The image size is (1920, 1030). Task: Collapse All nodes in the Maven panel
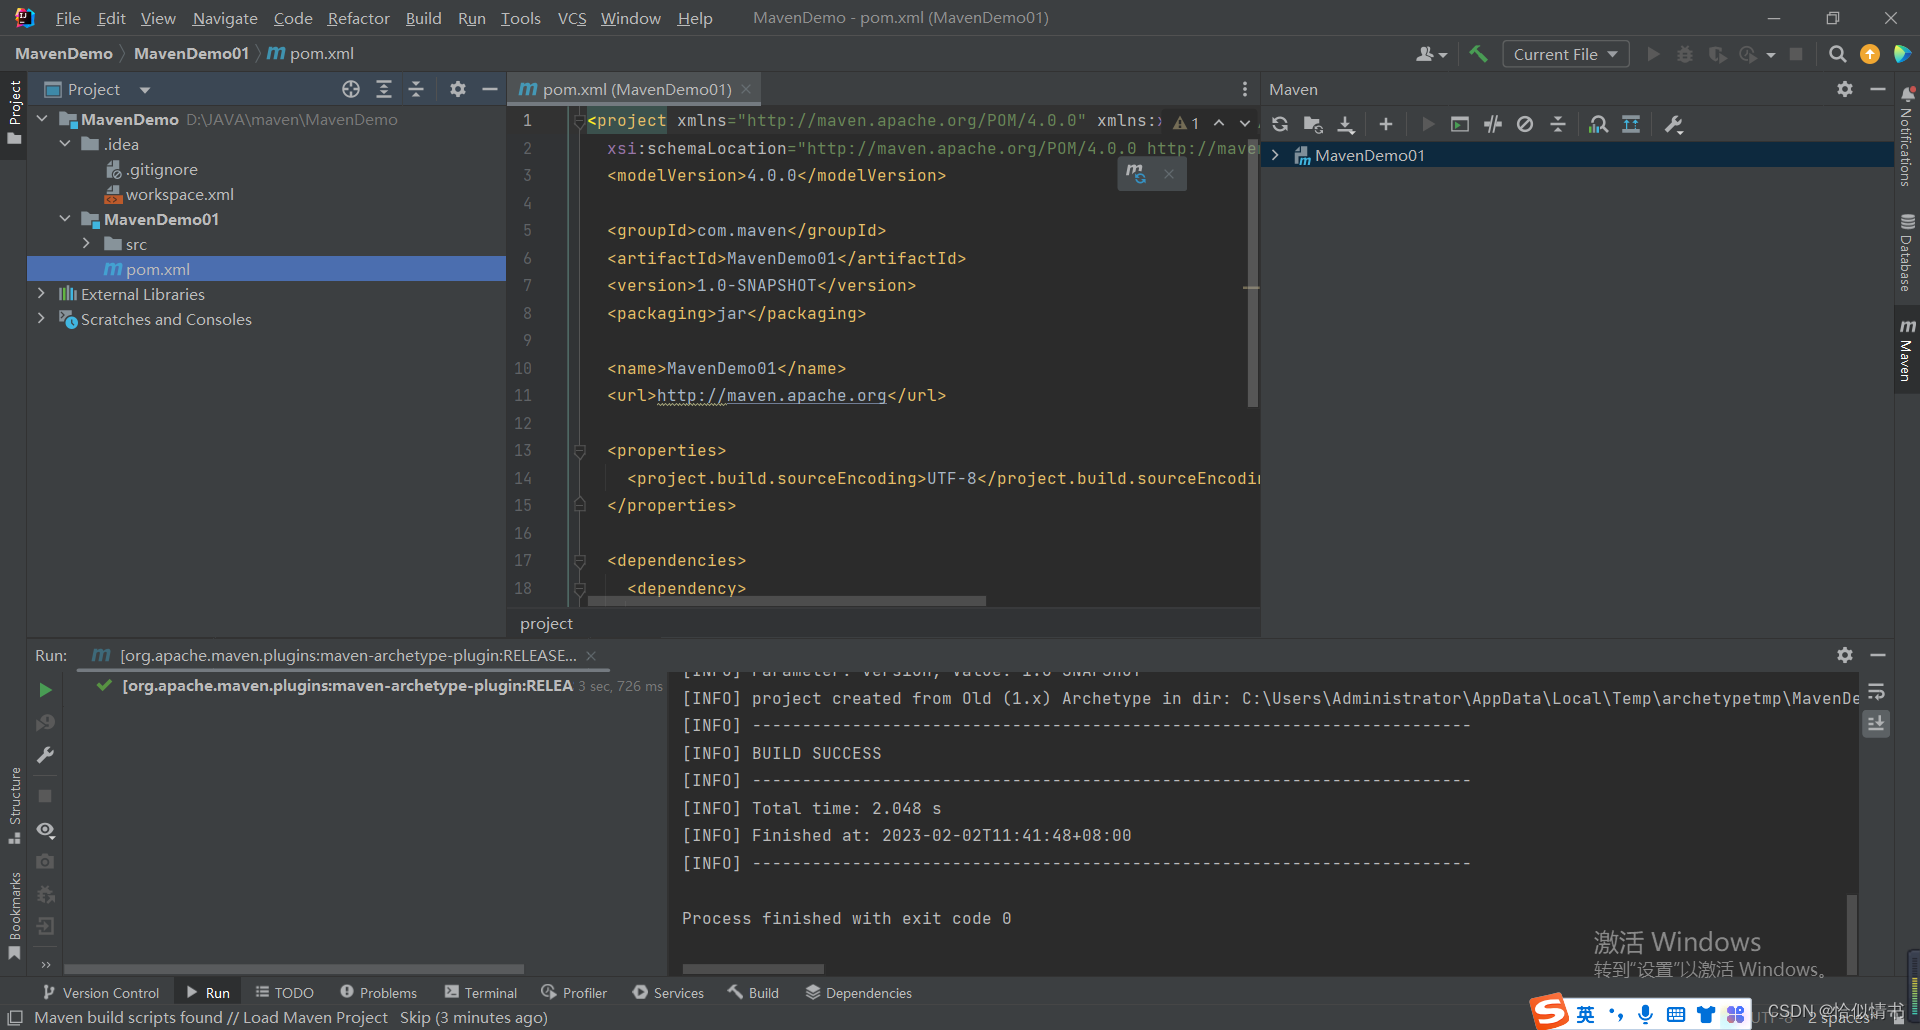1558,124
